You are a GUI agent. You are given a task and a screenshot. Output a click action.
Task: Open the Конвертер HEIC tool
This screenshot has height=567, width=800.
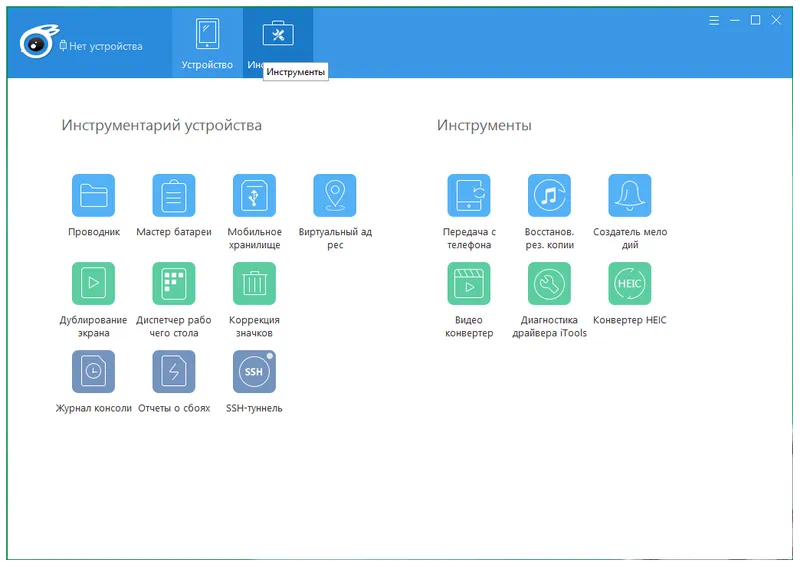point(630,283)
